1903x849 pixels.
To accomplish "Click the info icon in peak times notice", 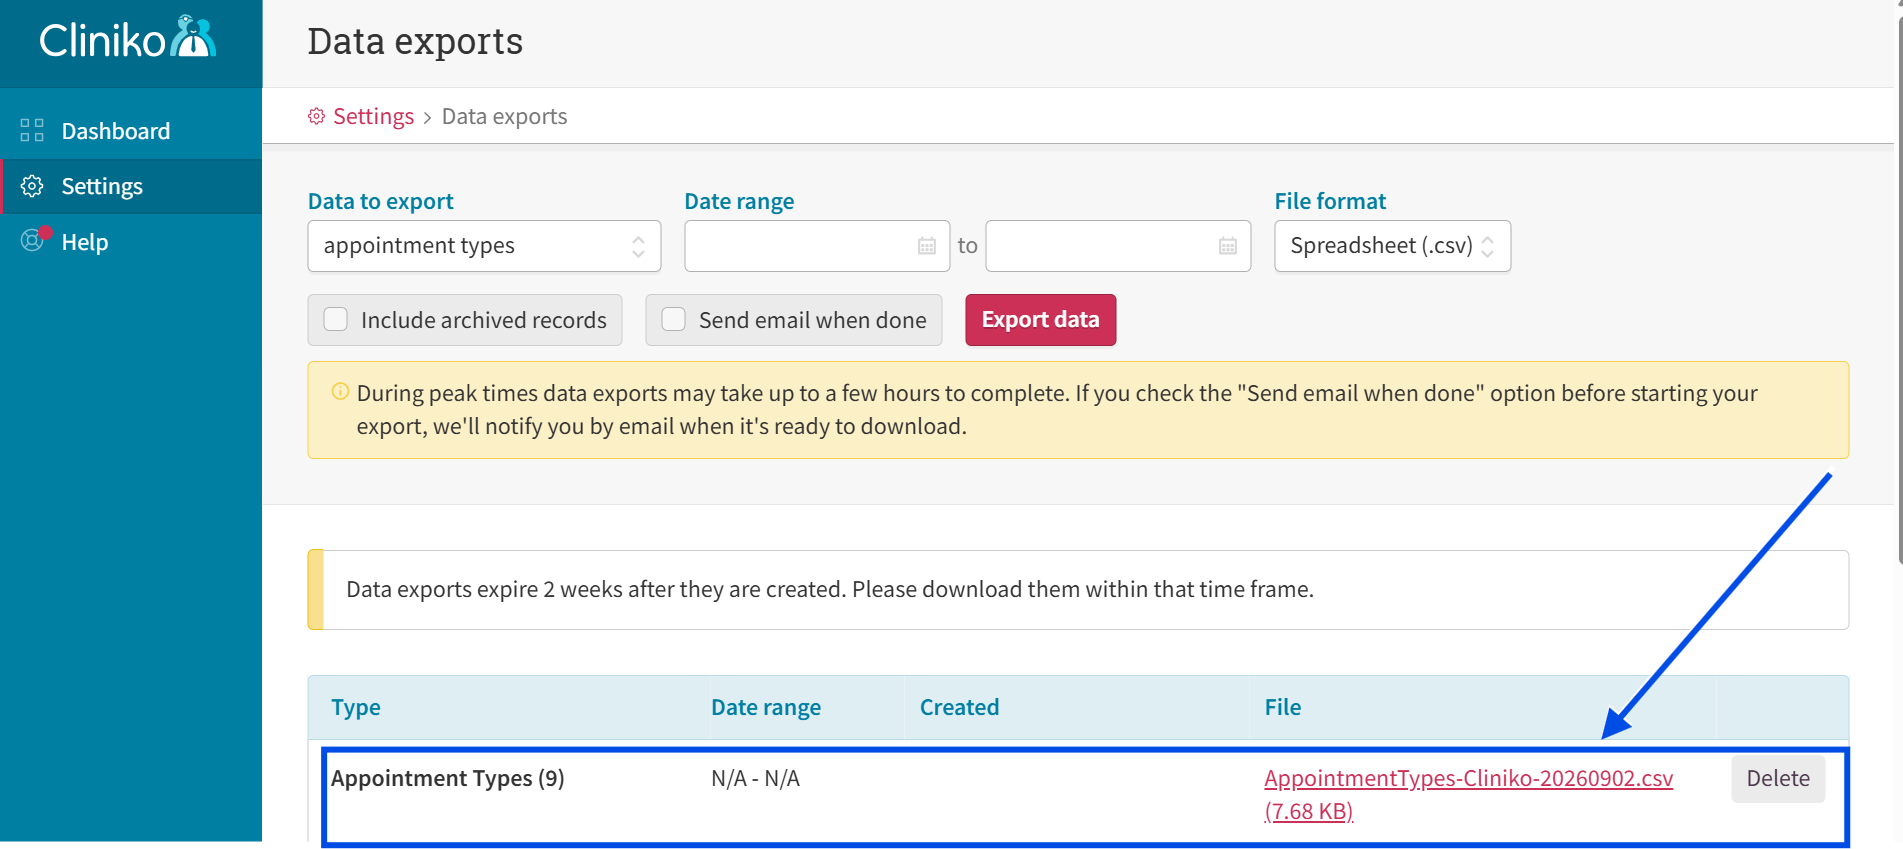I will 340,392.
